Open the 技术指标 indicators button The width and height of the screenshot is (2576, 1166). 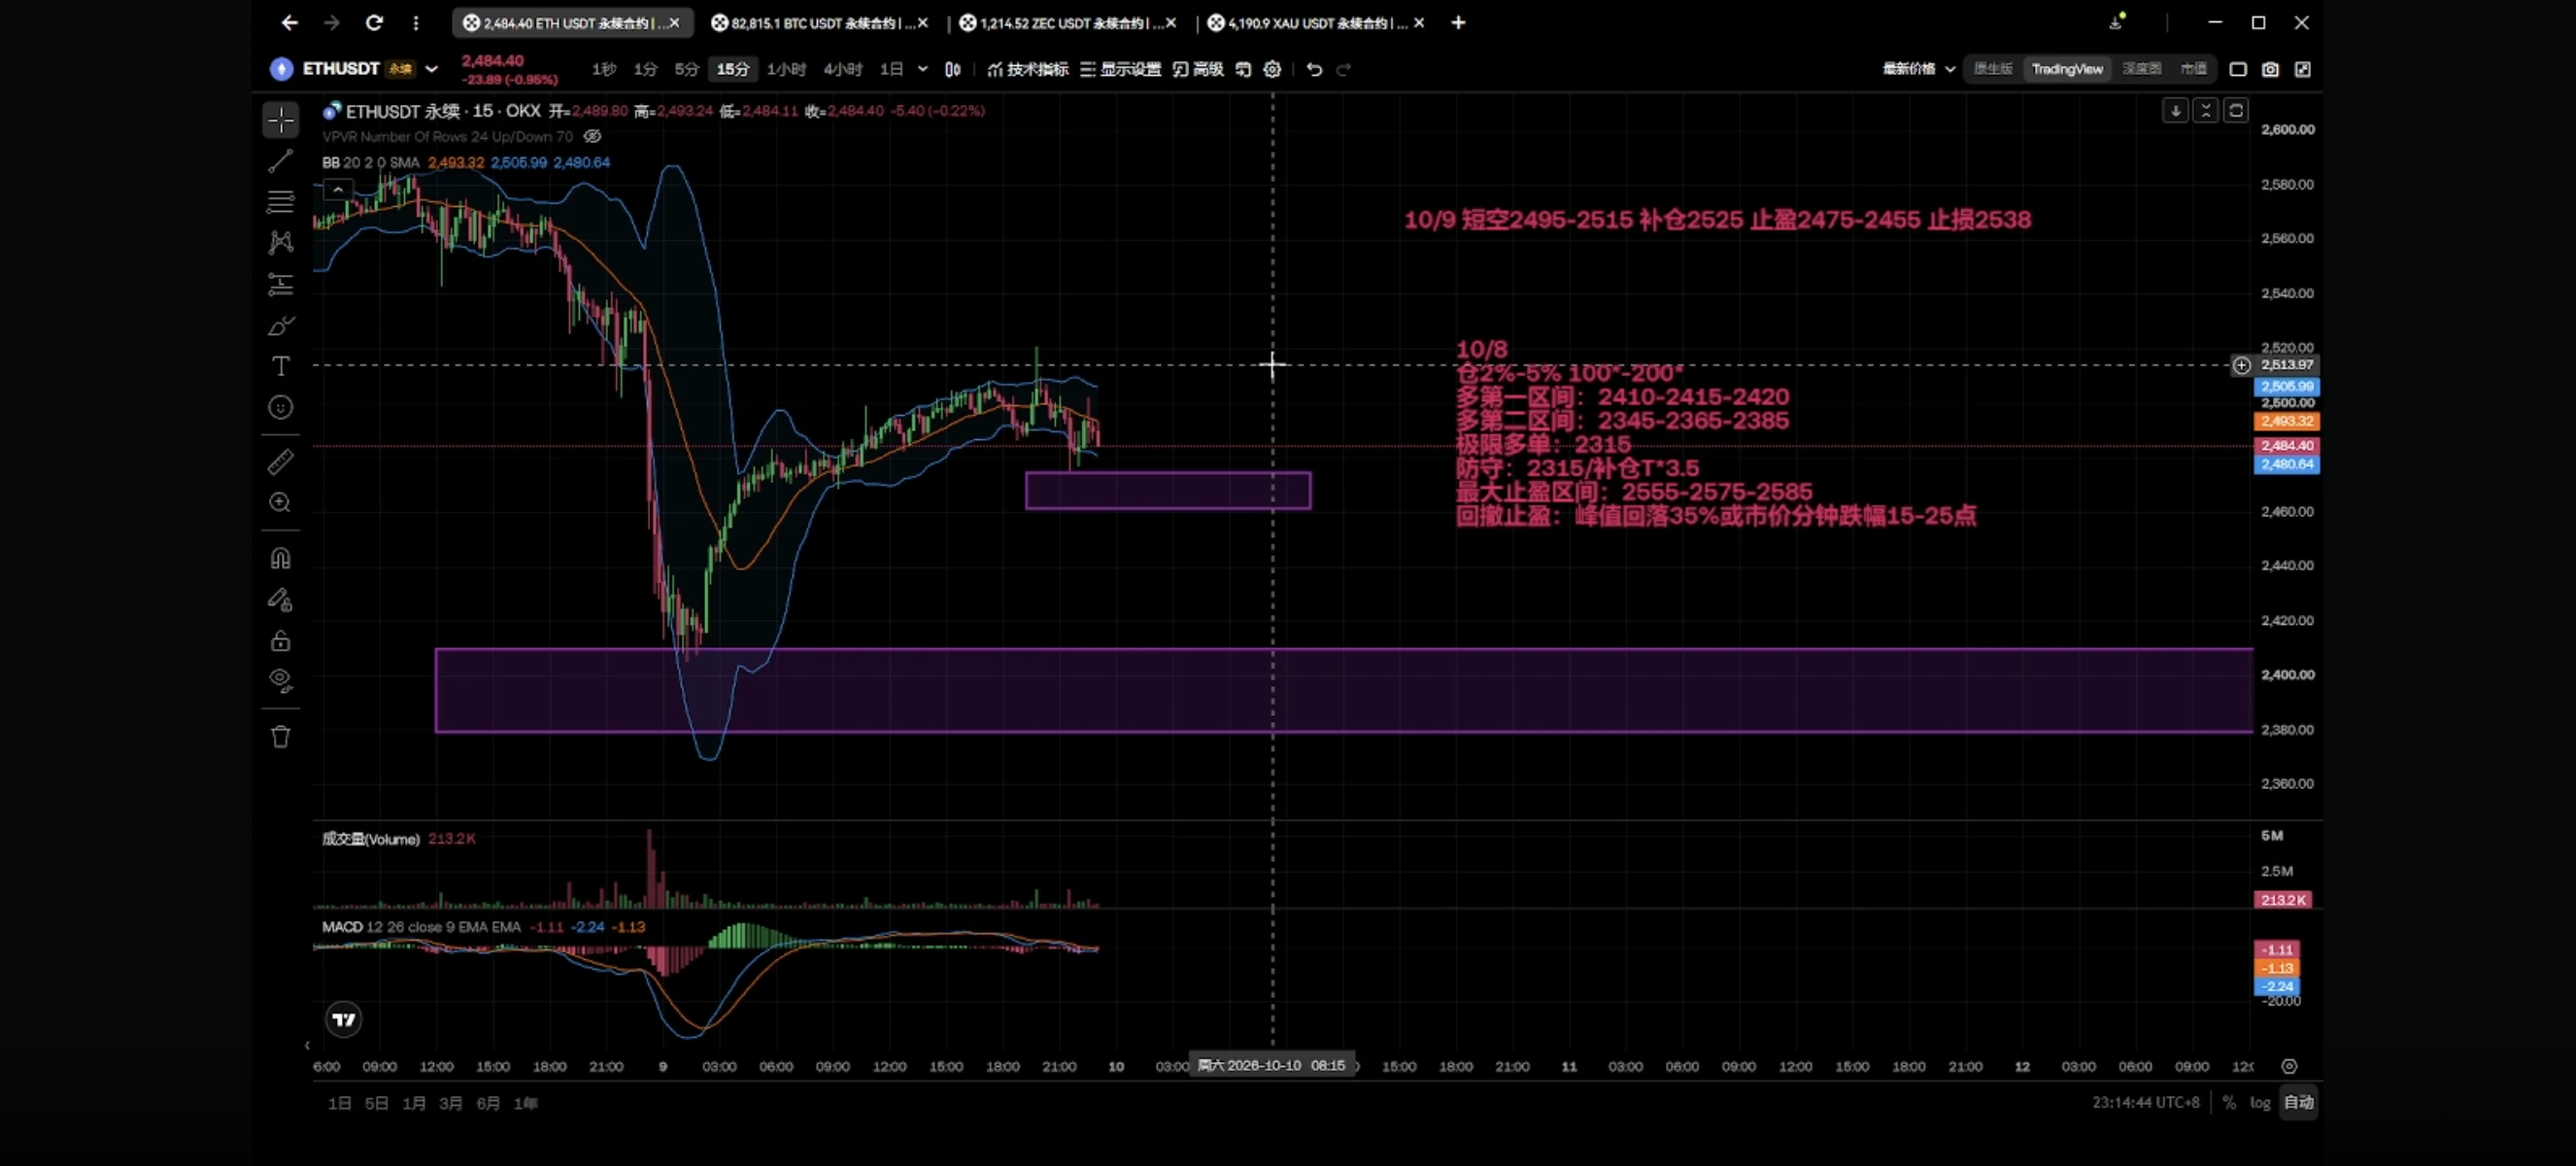(1027, 69)
